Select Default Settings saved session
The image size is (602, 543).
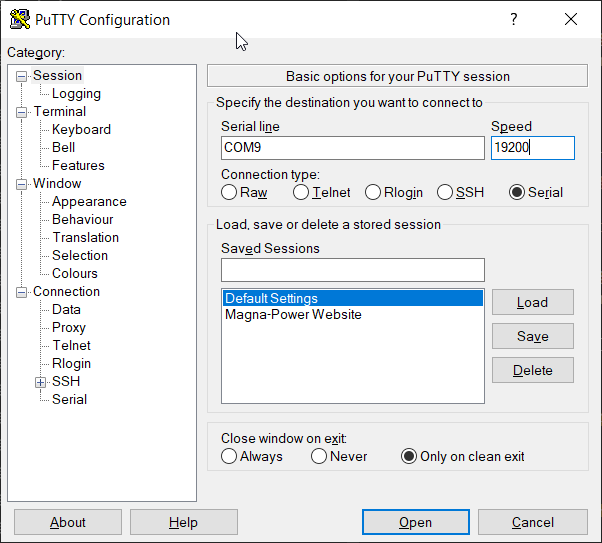[352, 298]
